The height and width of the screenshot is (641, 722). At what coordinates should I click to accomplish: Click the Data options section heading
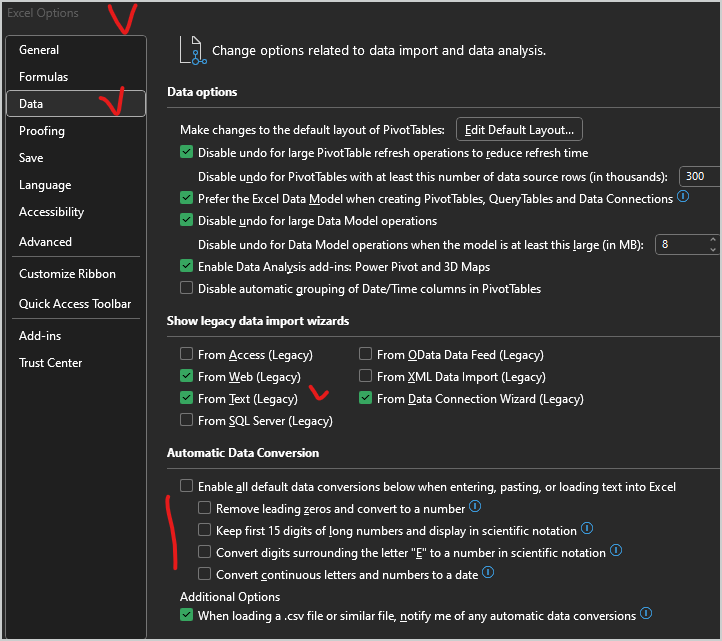click(202, 92)
